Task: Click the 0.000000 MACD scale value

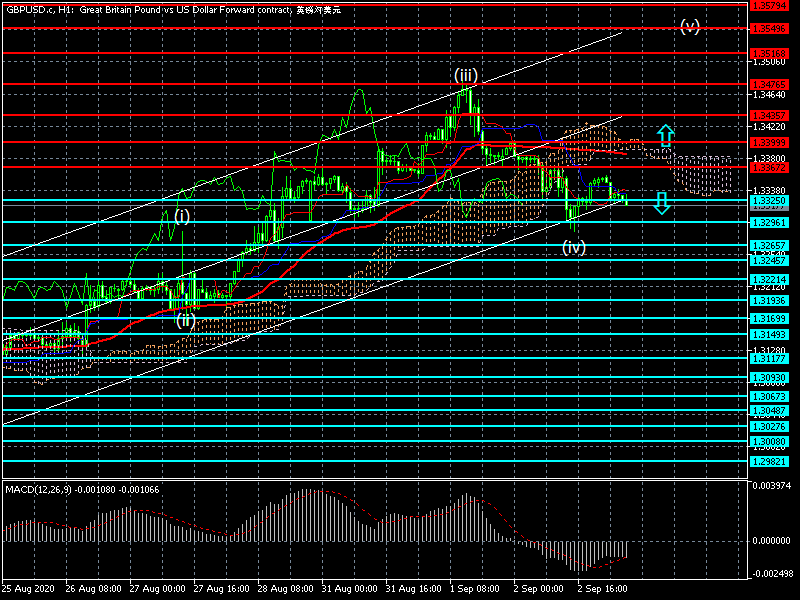Action: [x=771, y=541]
